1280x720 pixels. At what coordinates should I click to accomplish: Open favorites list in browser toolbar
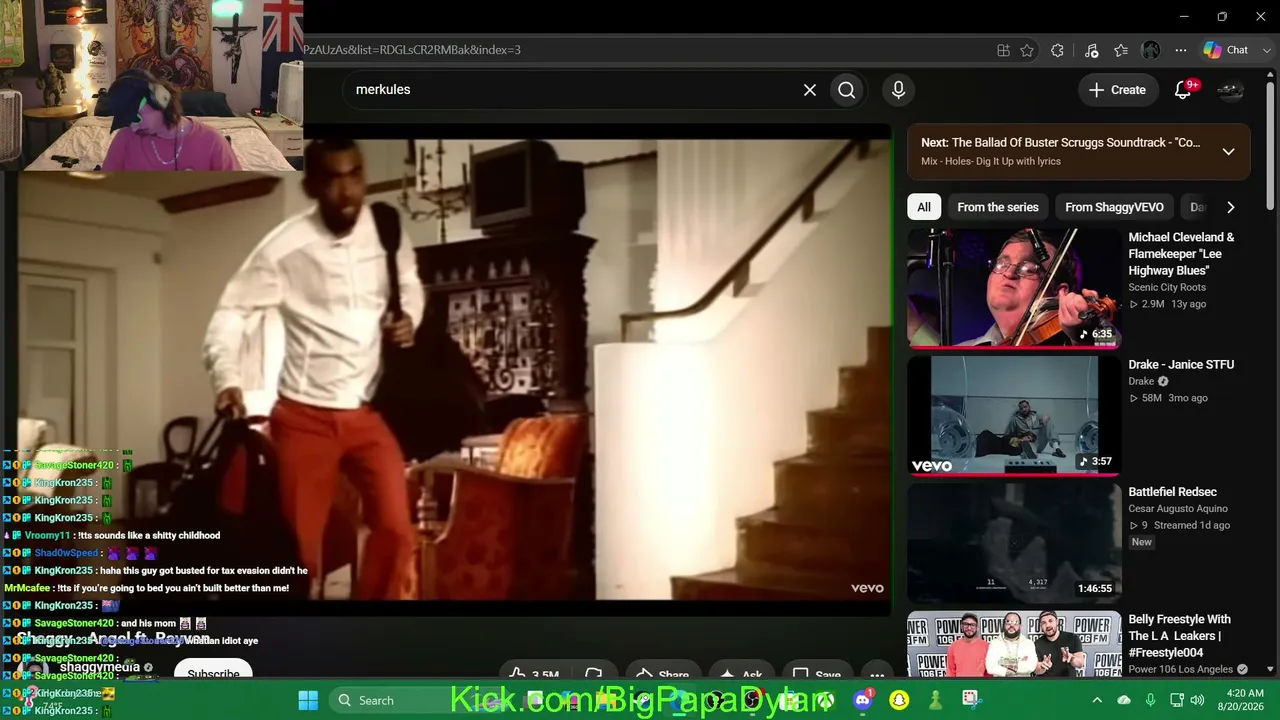pos(1121,50)
